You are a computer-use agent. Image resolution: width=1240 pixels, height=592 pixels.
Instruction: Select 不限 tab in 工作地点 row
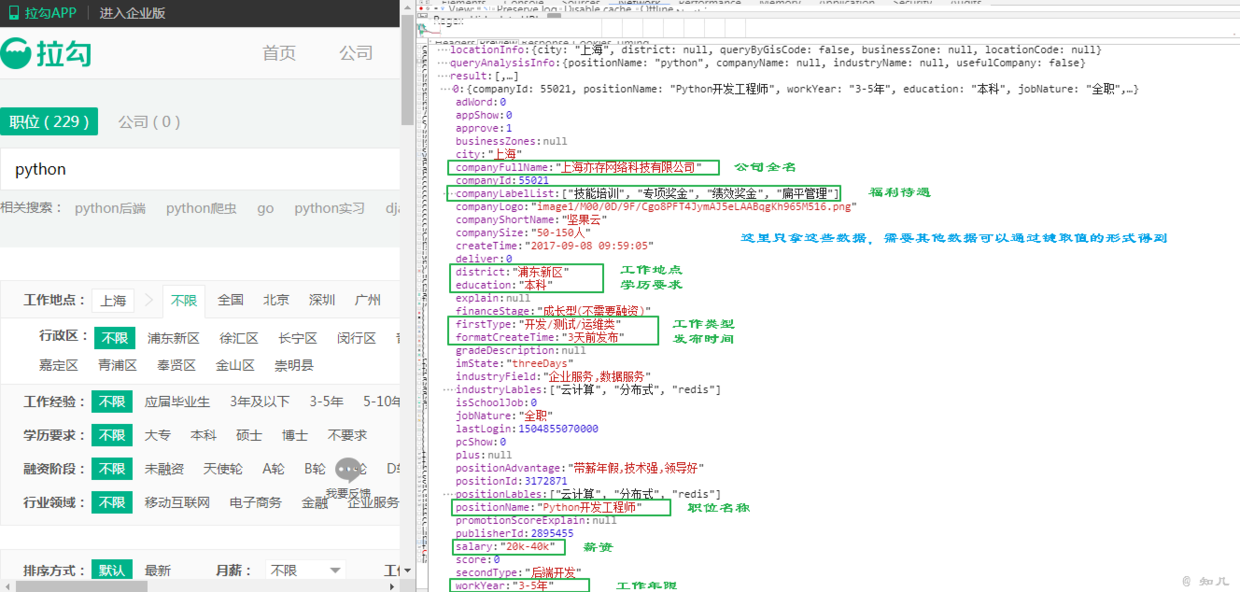(x=184, y=300)
